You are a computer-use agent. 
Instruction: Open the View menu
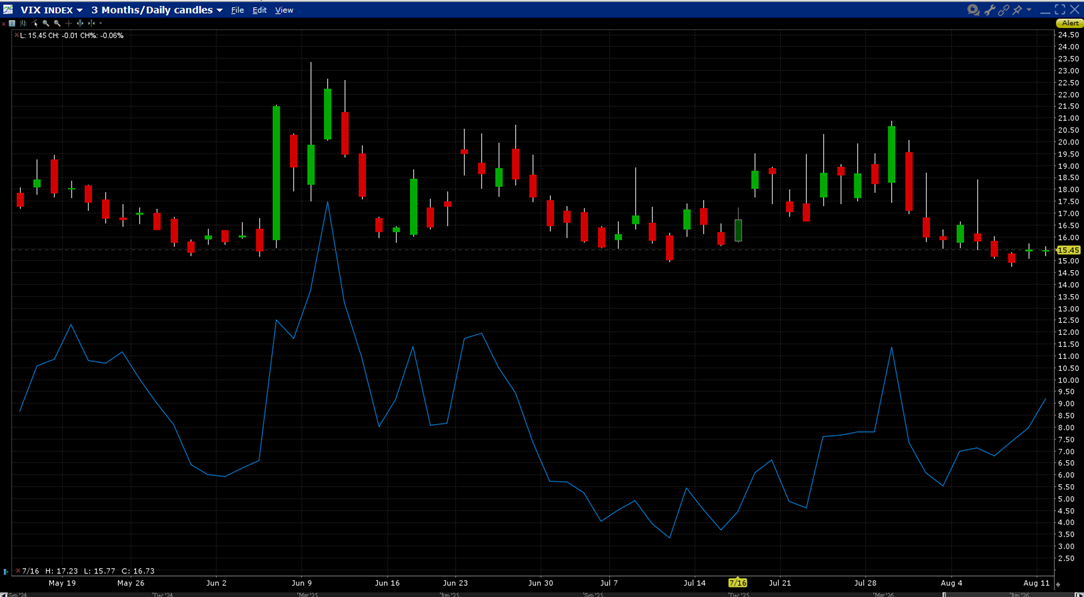(284, 10)
